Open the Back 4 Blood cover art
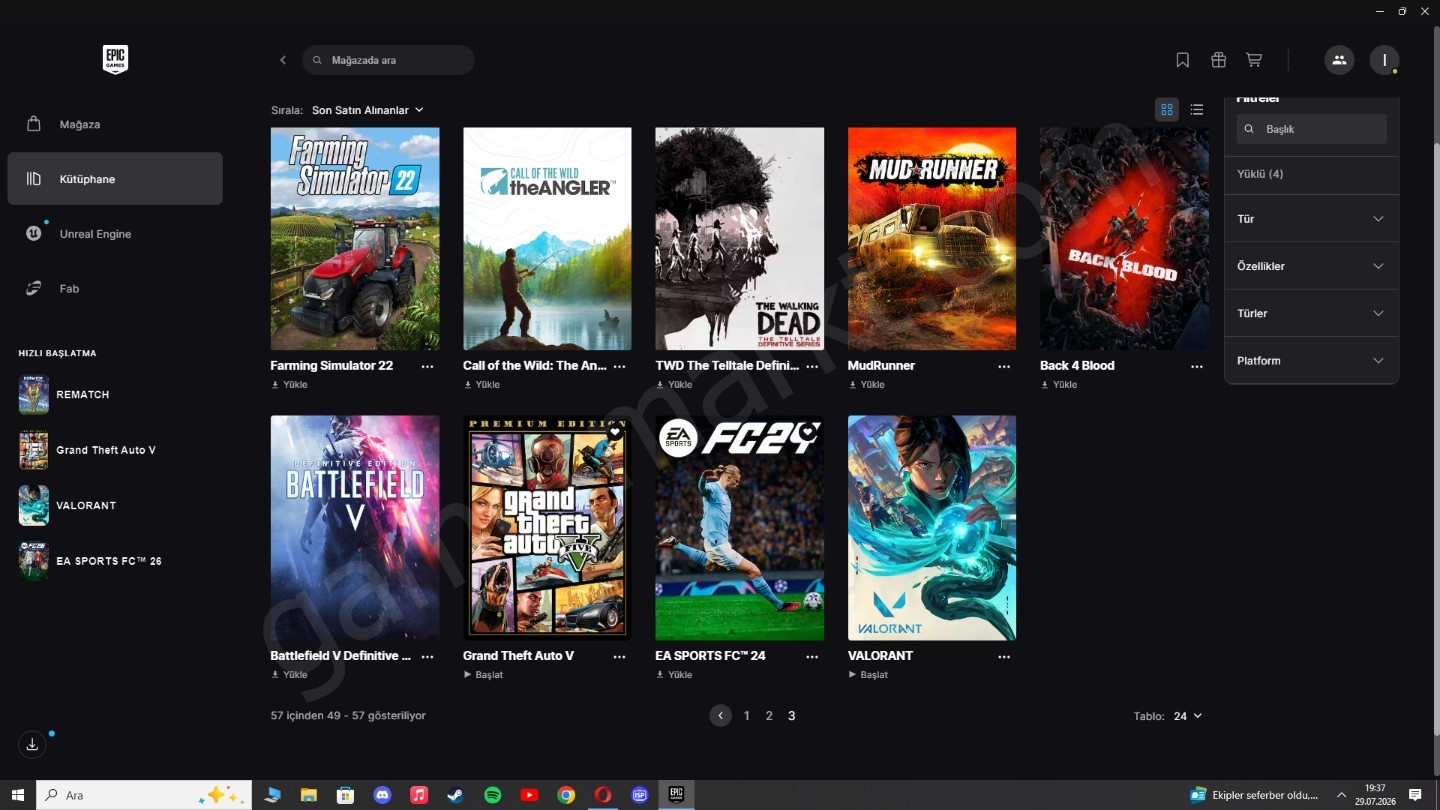This screenshot has height=810, width=1440. 1124,239
